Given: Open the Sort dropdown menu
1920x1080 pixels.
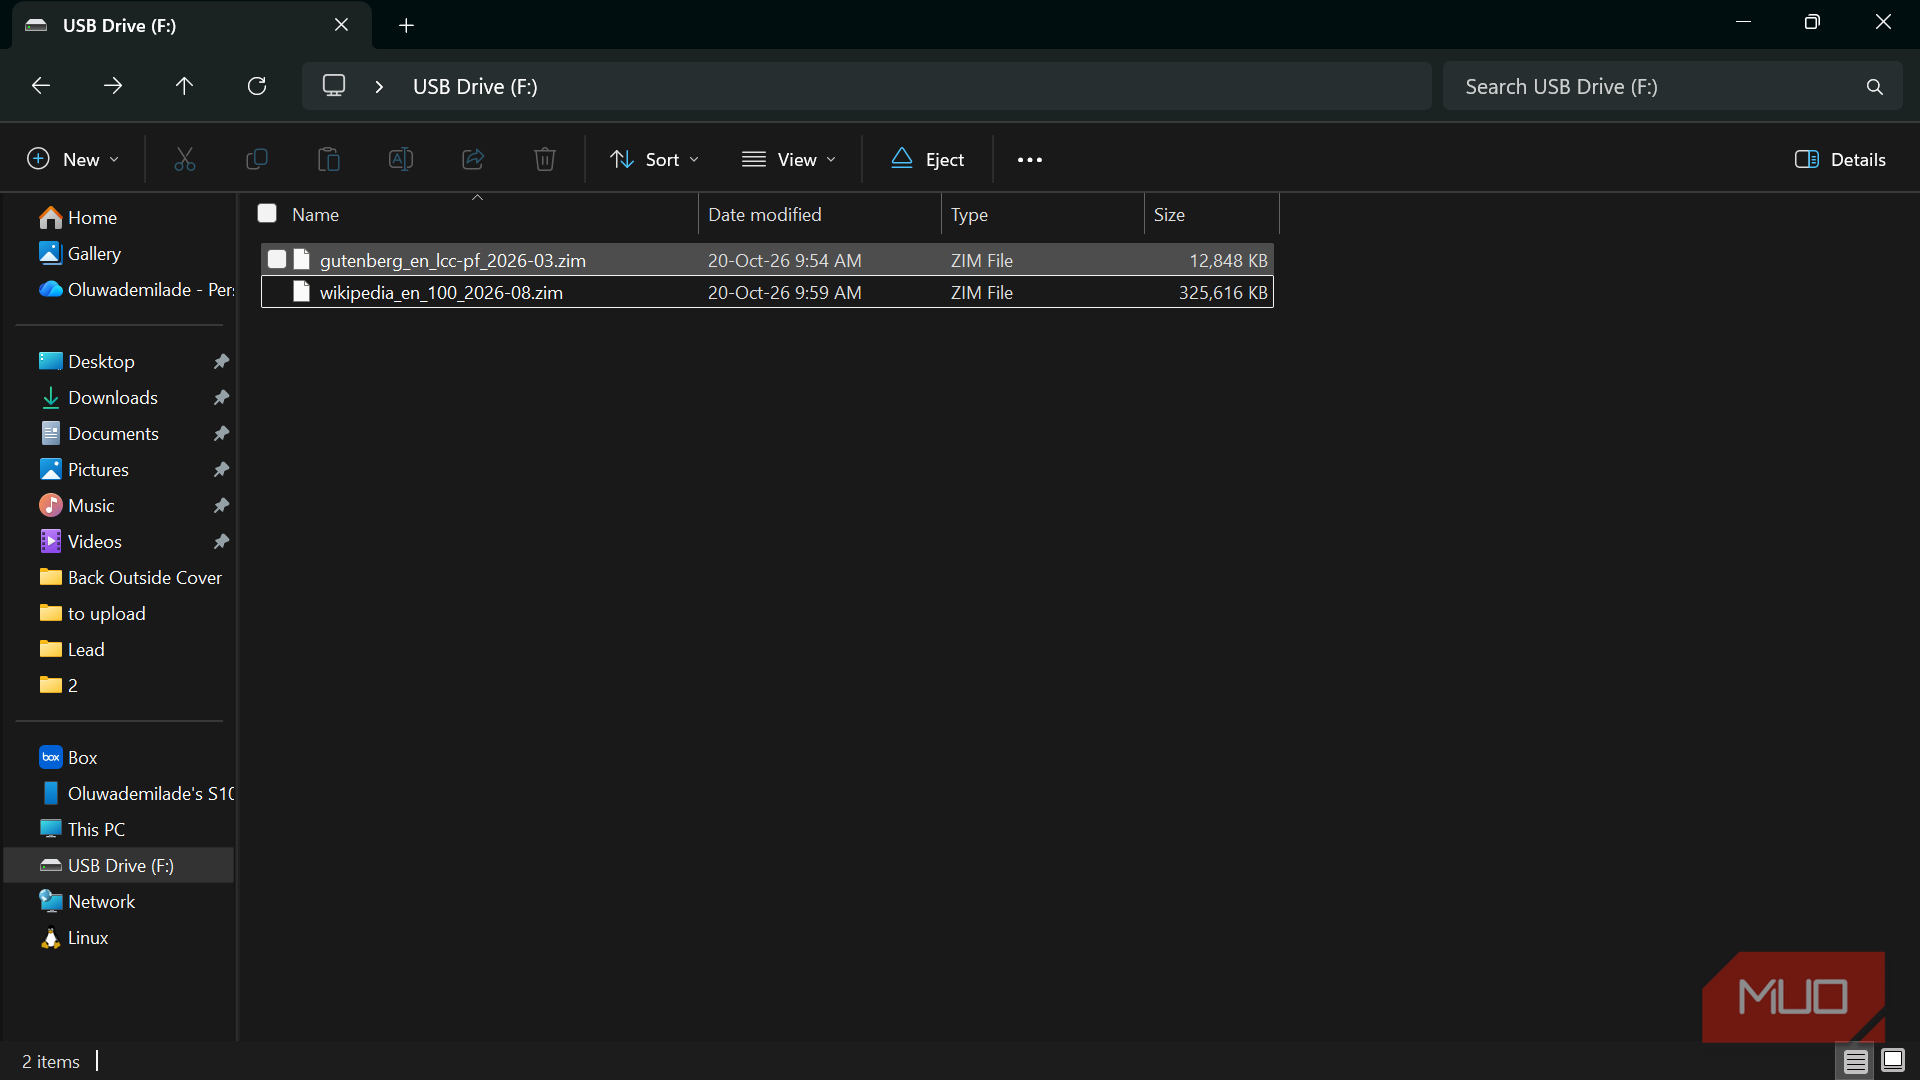Looking at the screenshot, I should click(655, 159).
